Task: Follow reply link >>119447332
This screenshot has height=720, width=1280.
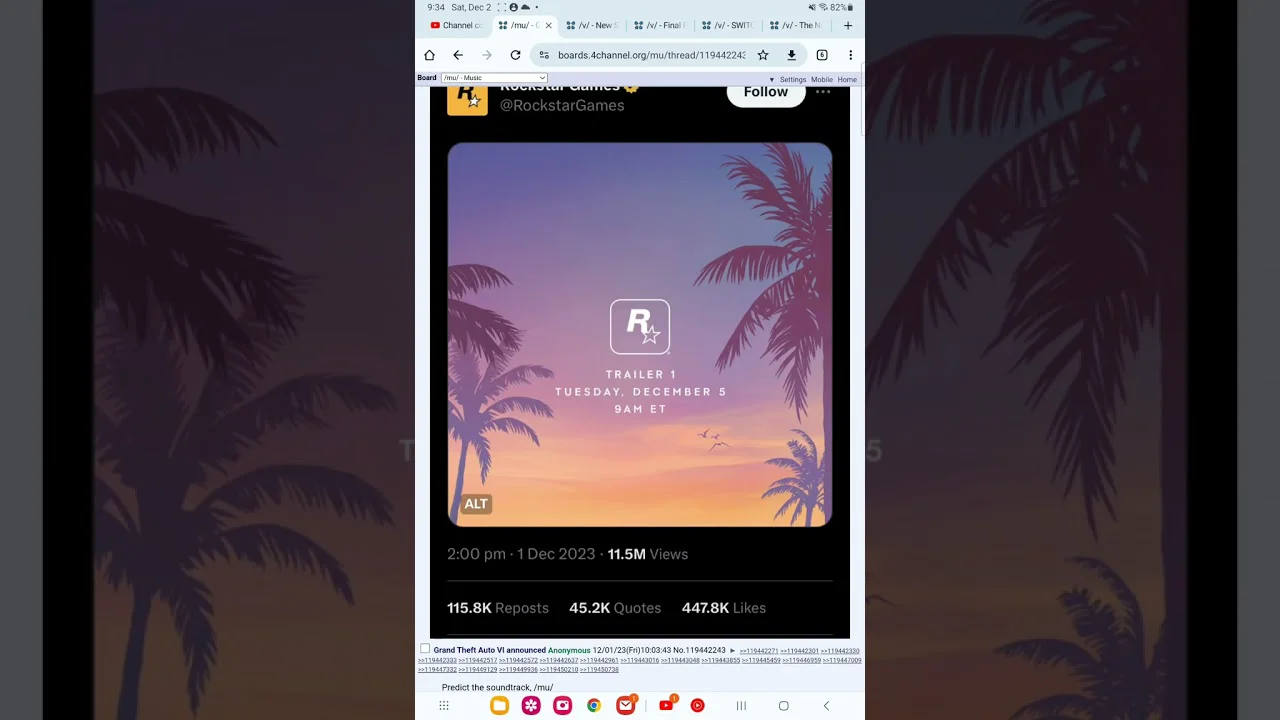Action: coord(437,669)
